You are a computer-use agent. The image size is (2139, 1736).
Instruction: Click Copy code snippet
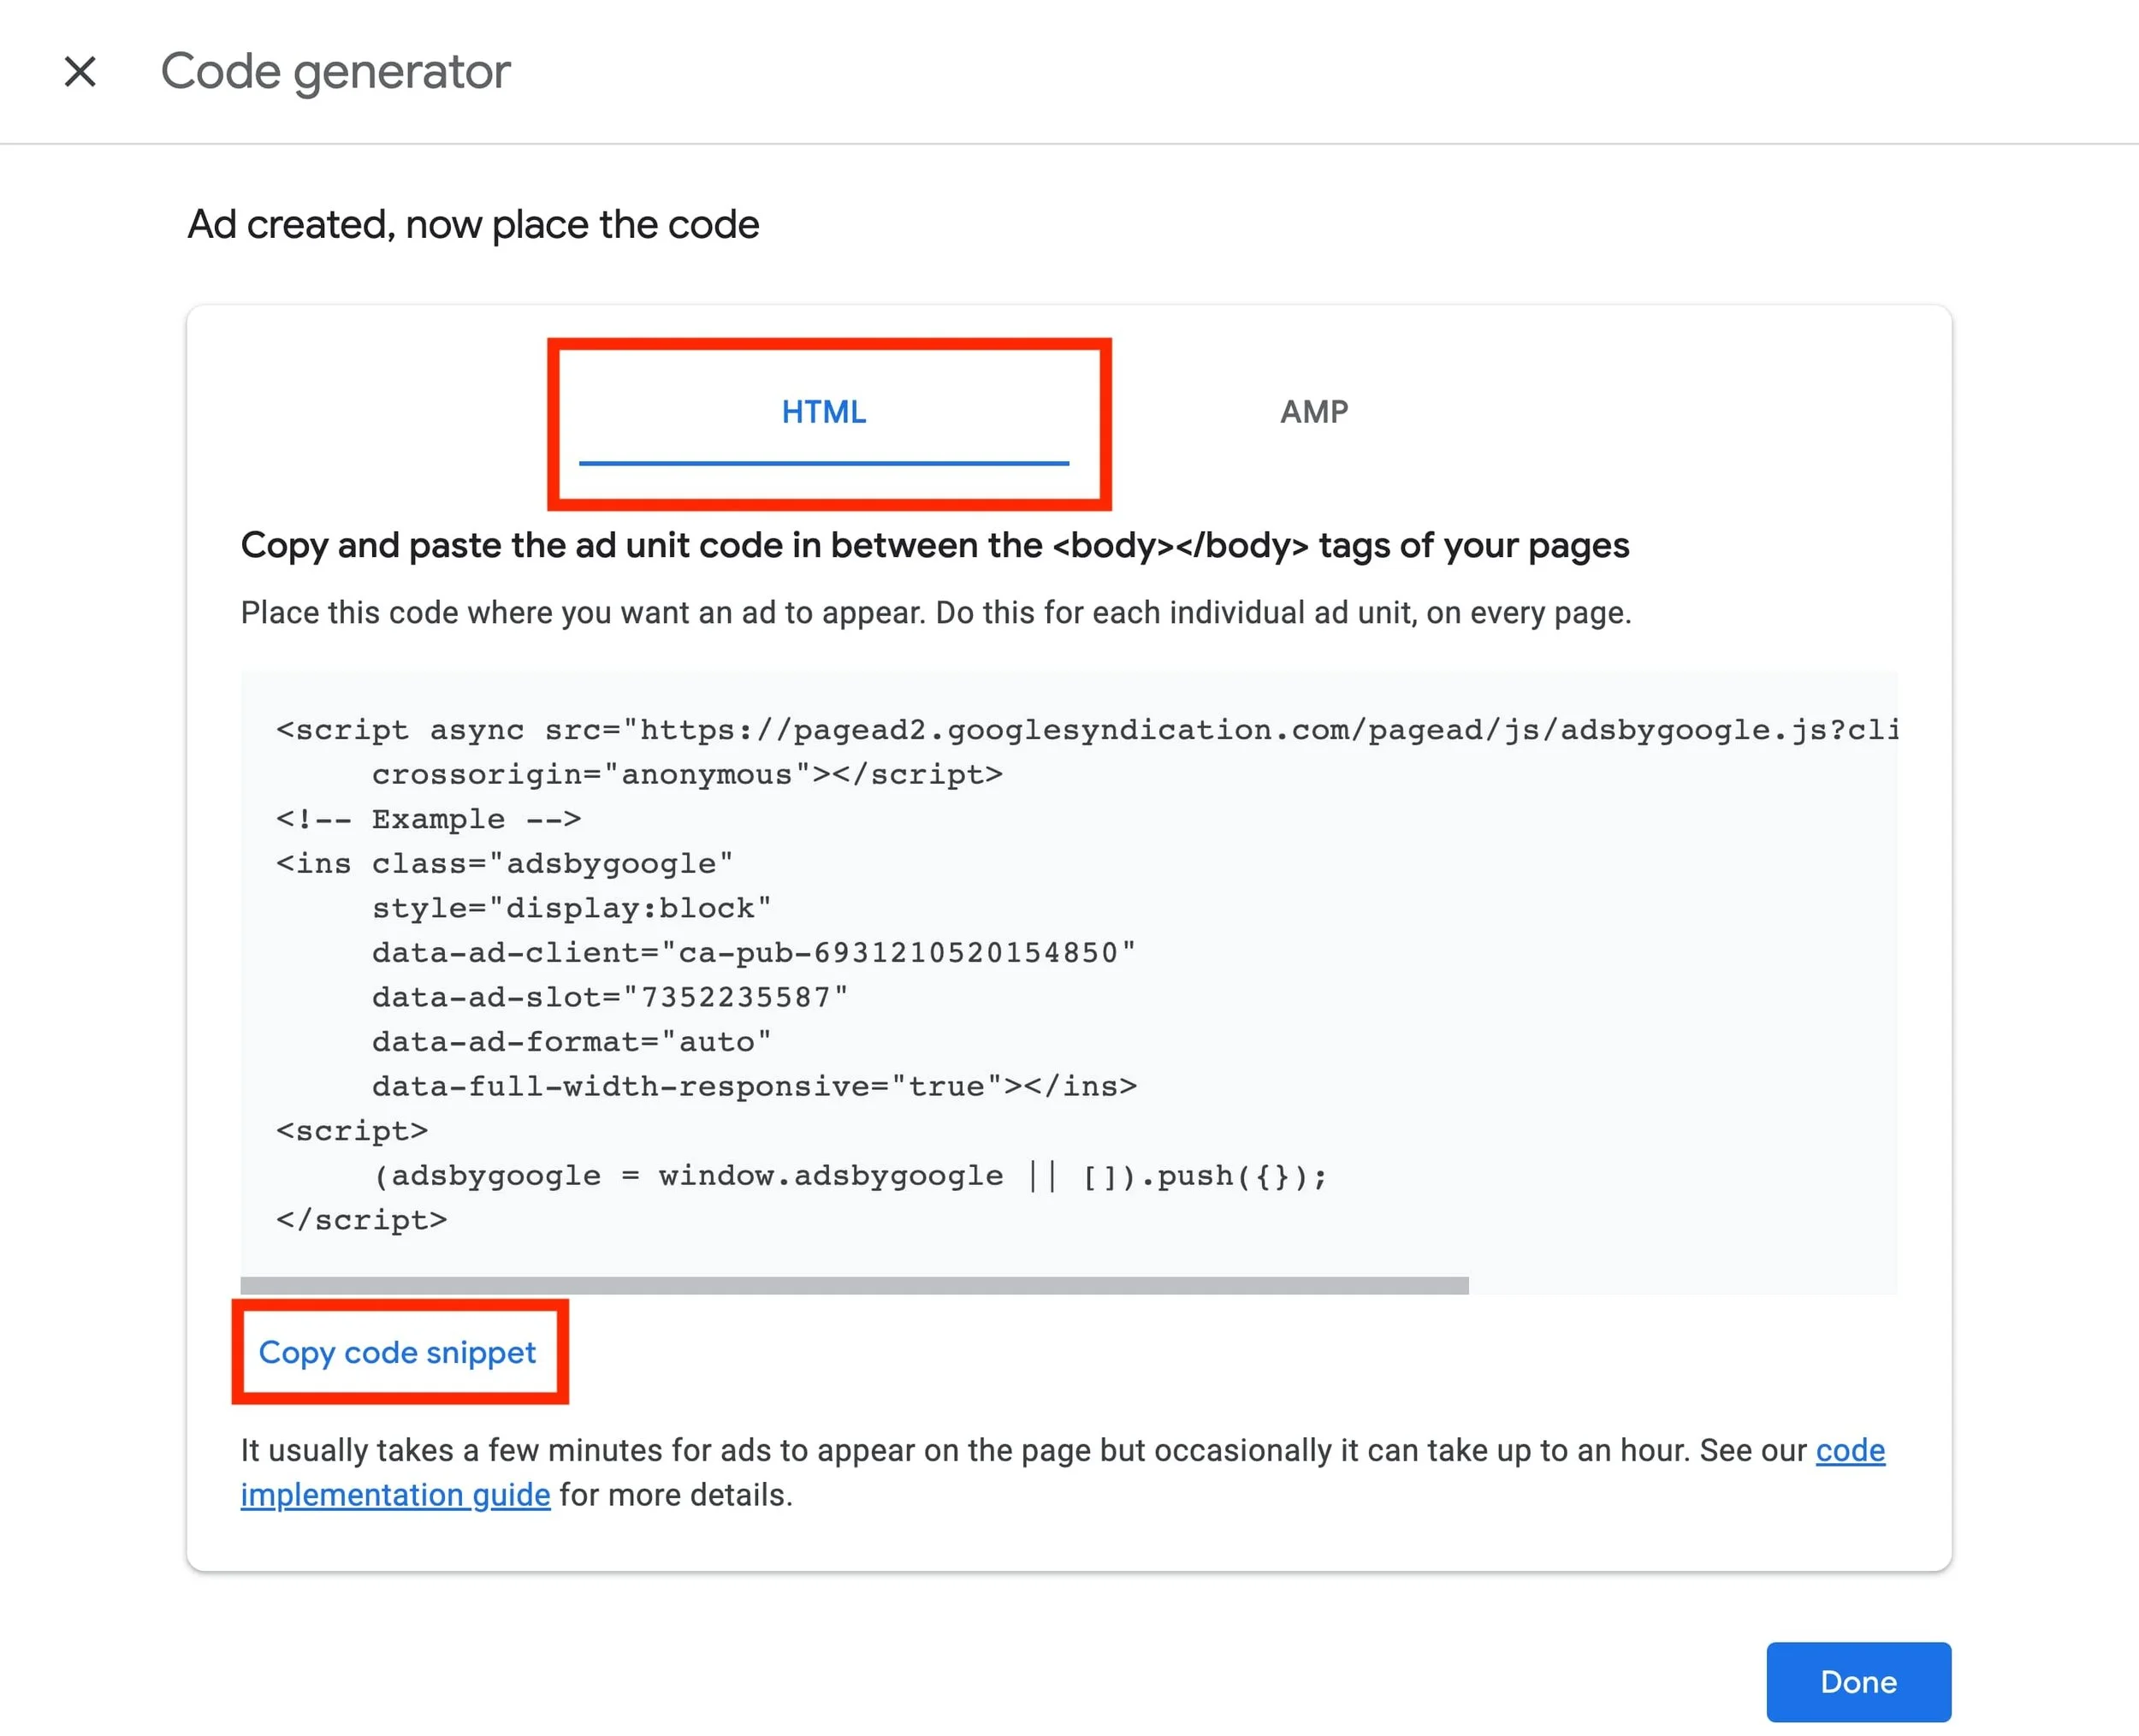[x=397, y=1352]
